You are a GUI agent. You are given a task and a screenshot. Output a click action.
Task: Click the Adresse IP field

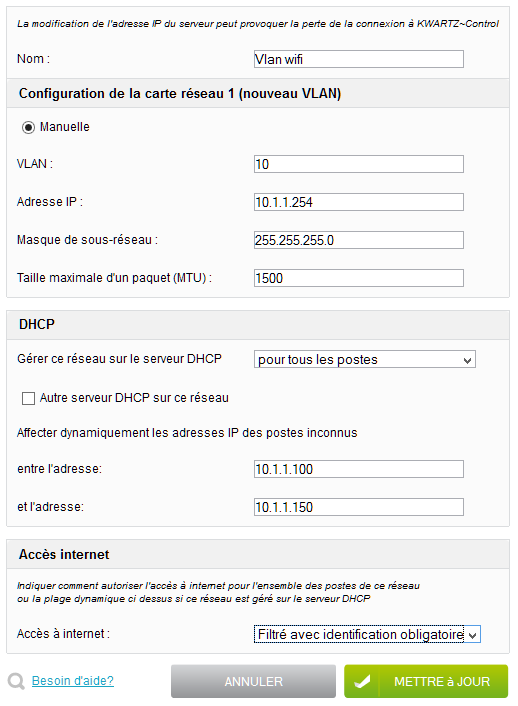tap(359, 202)
